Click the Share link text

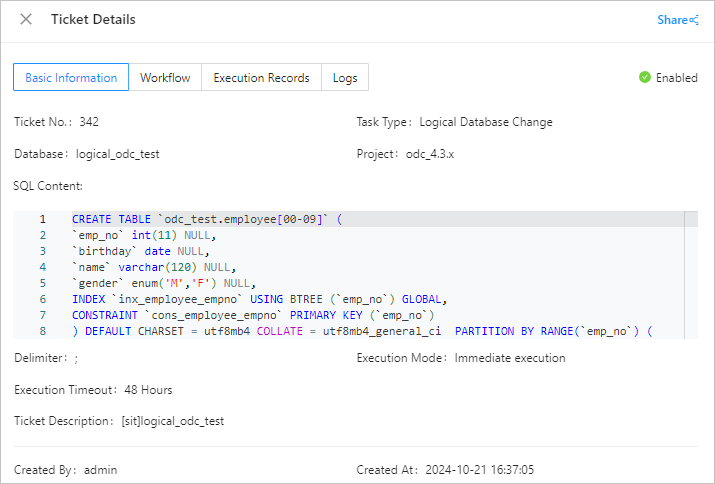pyautogui.click(x=671, y=20)
